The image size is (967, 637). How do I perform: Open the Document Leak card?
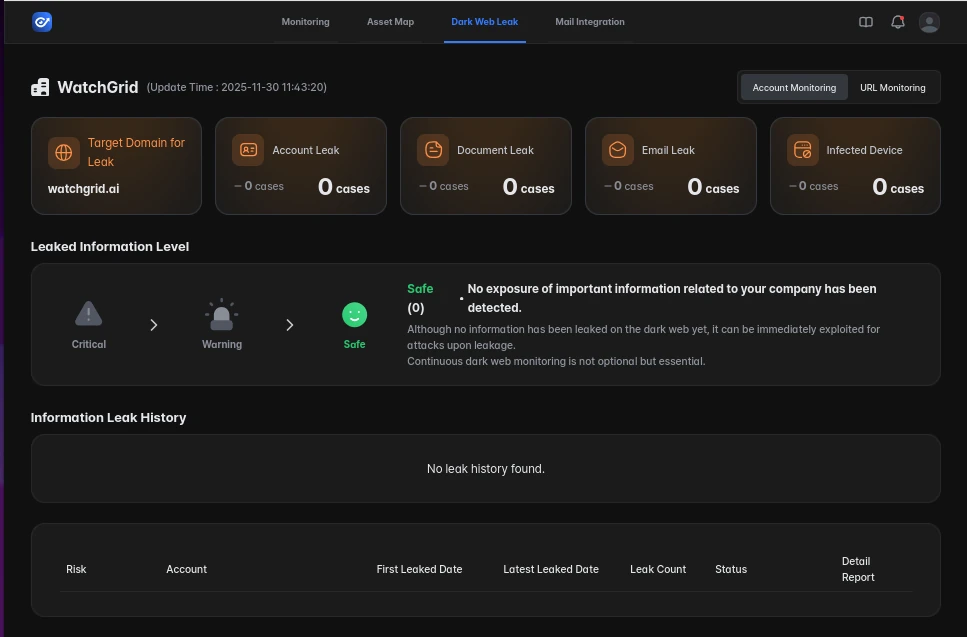tap(486, 166)
